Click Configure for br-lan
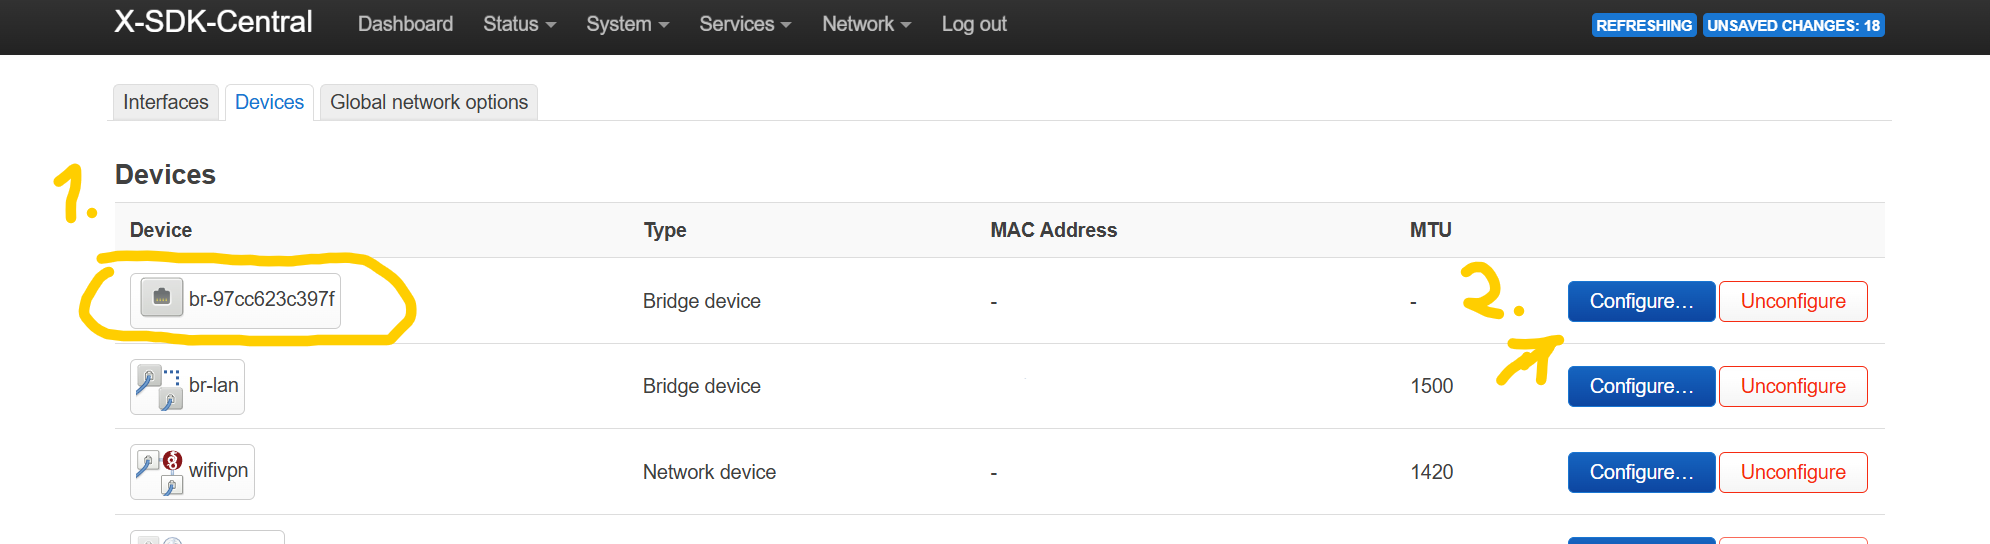This screenshot has width=1990, height=544. click(x=1641, y=386)
